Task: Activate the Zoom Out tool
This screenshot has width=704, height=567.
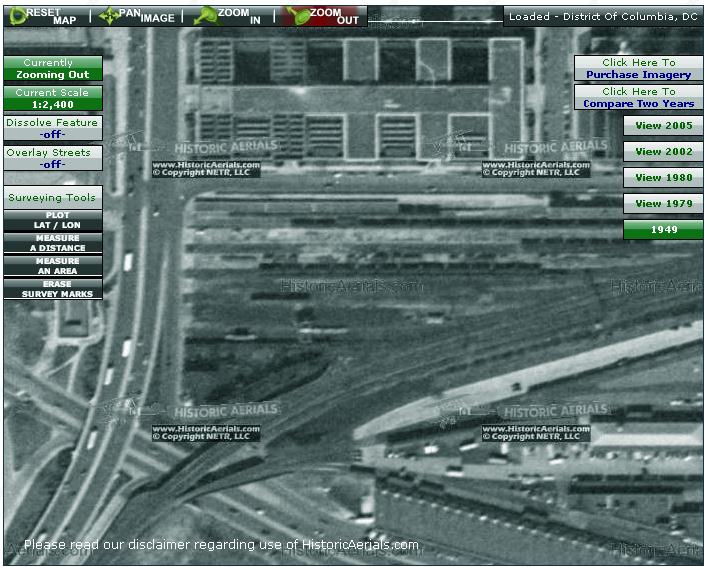Action: coord(323,15)
